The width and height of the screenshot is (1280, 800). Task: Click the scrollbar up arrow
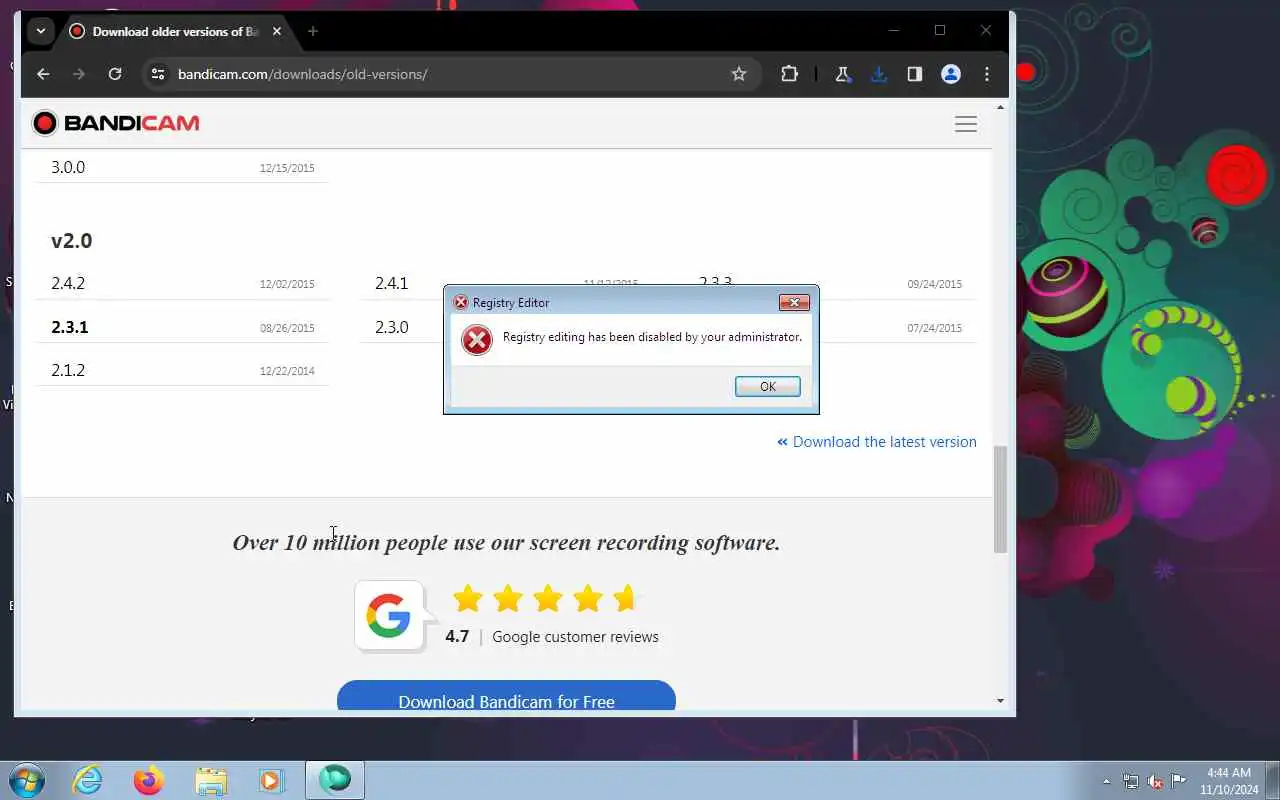[x=1000, y=106]
